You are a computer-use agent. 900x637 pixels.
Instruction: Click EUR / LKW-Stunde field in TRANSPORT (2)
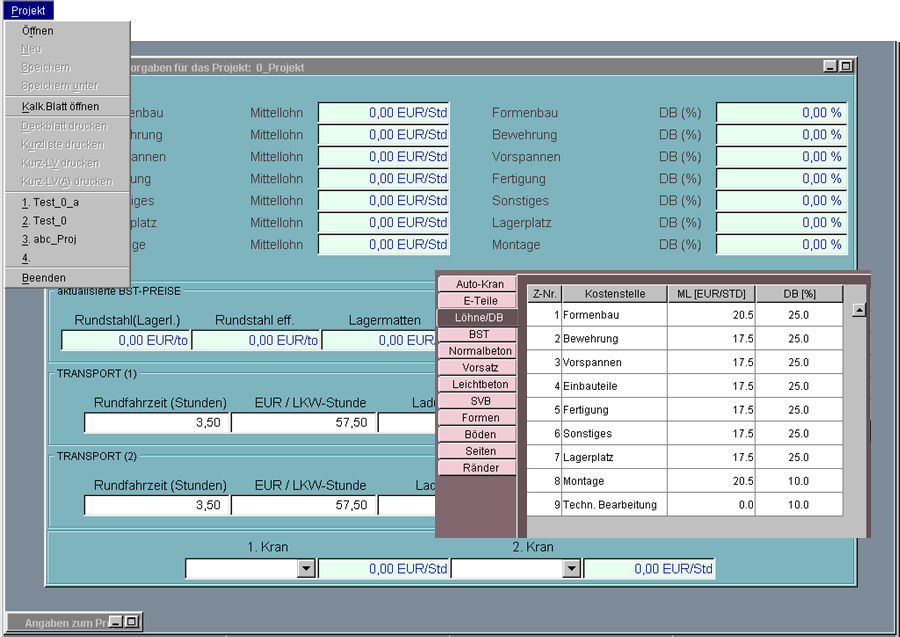pyautogui.click(x=303, y=506)
